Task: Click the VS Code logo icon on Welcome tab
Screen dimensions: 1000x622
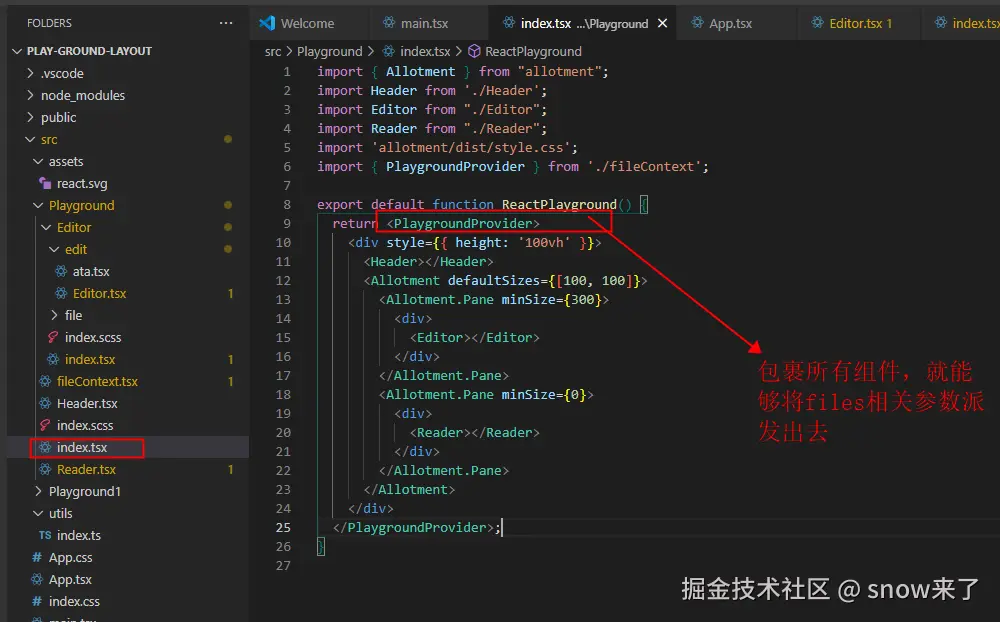Action: [x=267, y=23]
